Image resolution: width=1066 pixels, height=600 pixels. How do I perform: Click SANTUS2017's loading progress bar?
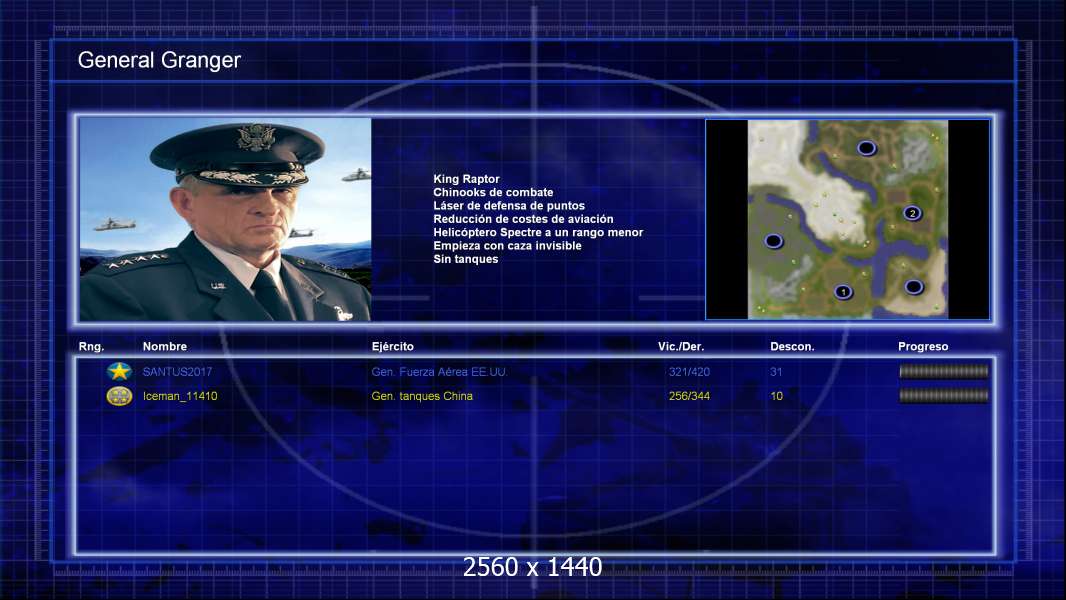[944, 371]
